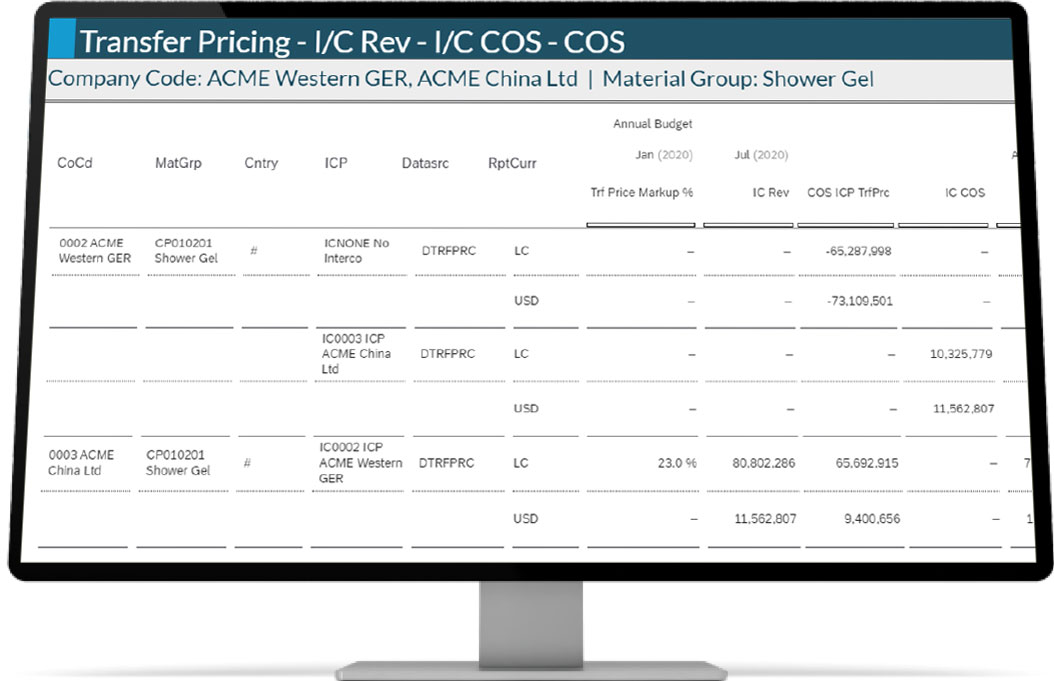Screen dimensions: 1054x681
Task: Click the '0003 ACME China Ltd' company cell
Action: pyautogui.click(x=81, y=463)
